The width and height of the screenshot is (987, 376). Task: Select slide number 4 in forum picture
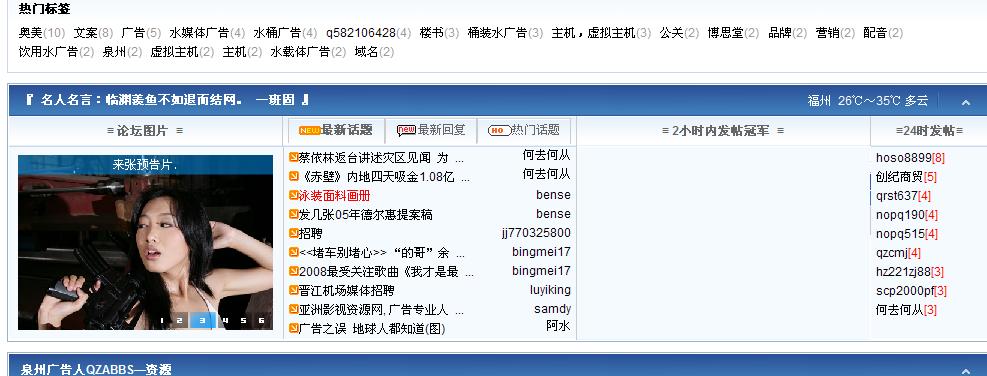tap(225, 321)
